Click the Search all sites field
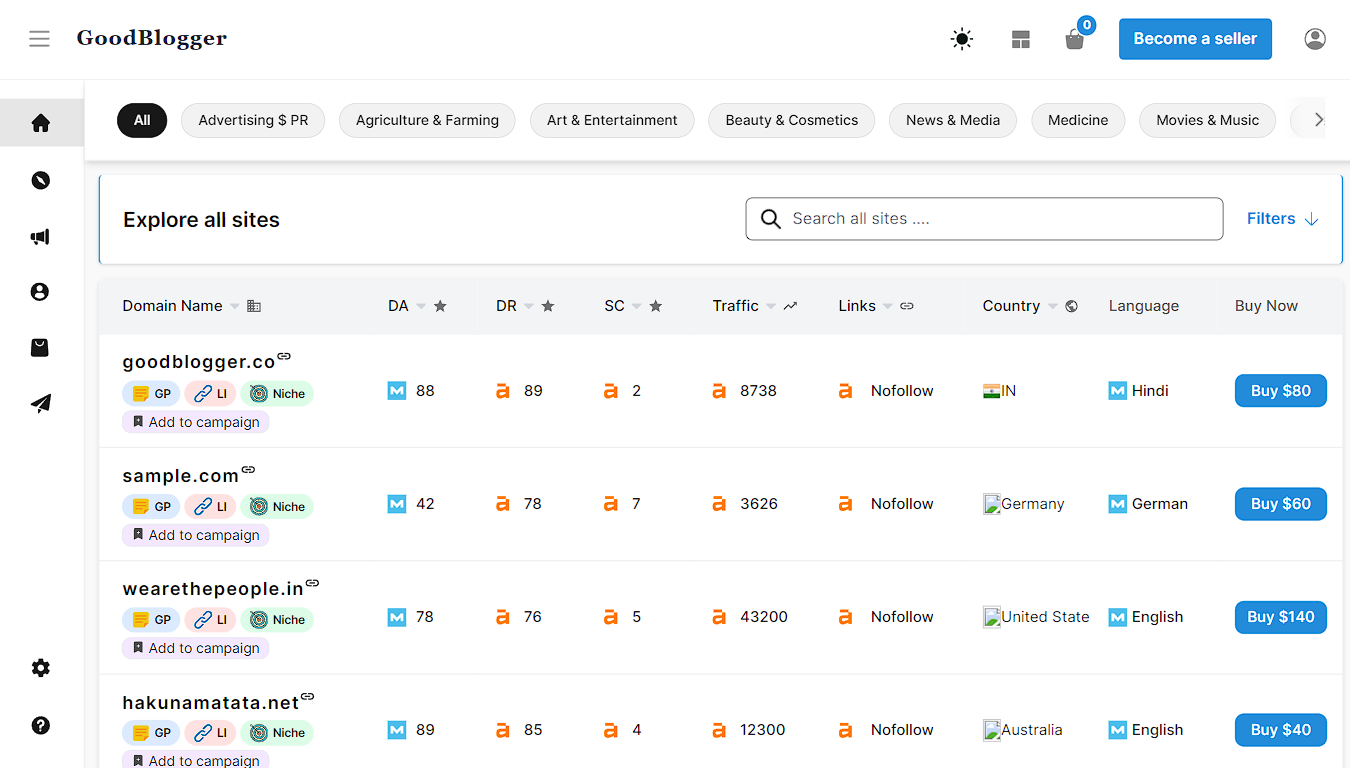The width and height of the screenshot is (1350, 768). tap(984, 219)
